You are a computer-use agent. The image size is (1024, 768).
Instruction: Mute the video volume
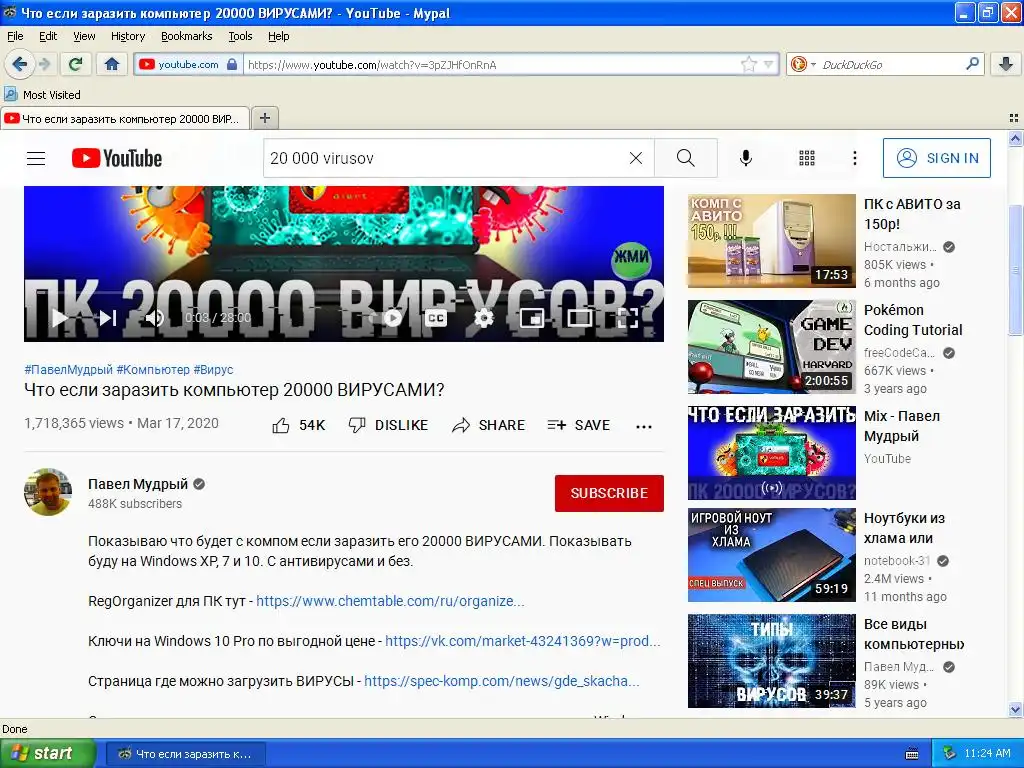click(x=154, y=318)
